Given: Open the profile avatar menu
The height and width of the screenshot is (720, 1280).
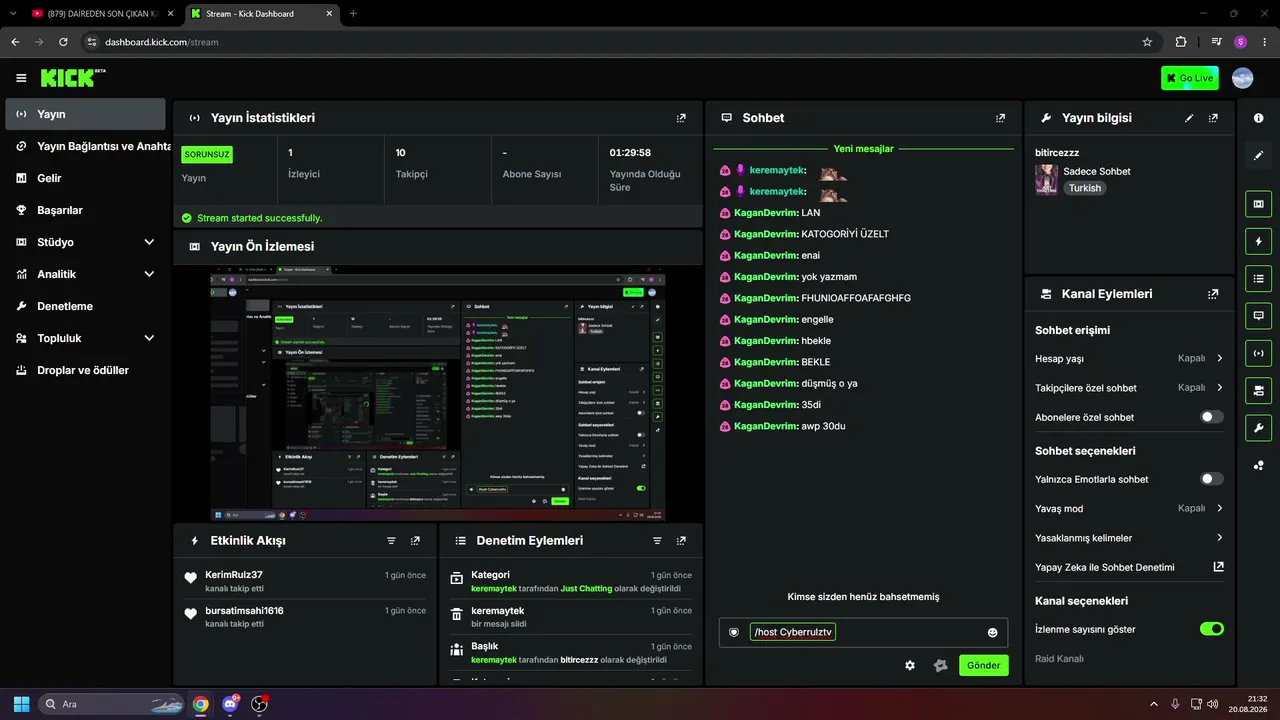Looking at the screenshot, I should click(1242, 78).
